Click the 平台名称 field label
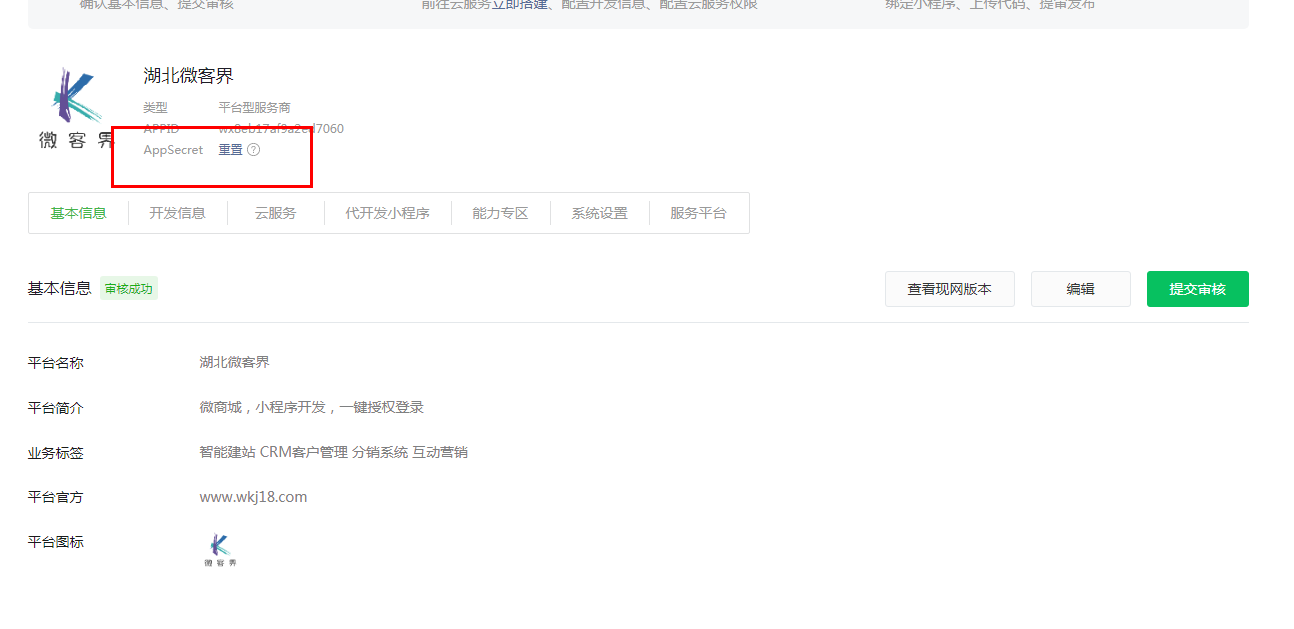This screenshot has height=629, width=1294. (x=56, y=363)
